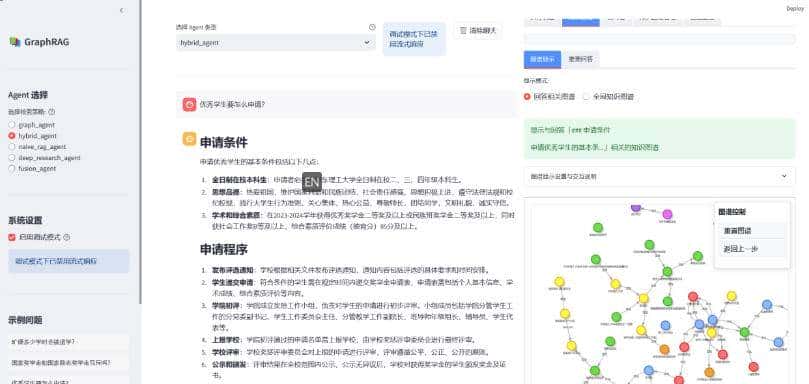Viewport: 809px width, 384px height.
Task: Open help tooltip beside 启用调试模式
Action: tap(67, 237)
